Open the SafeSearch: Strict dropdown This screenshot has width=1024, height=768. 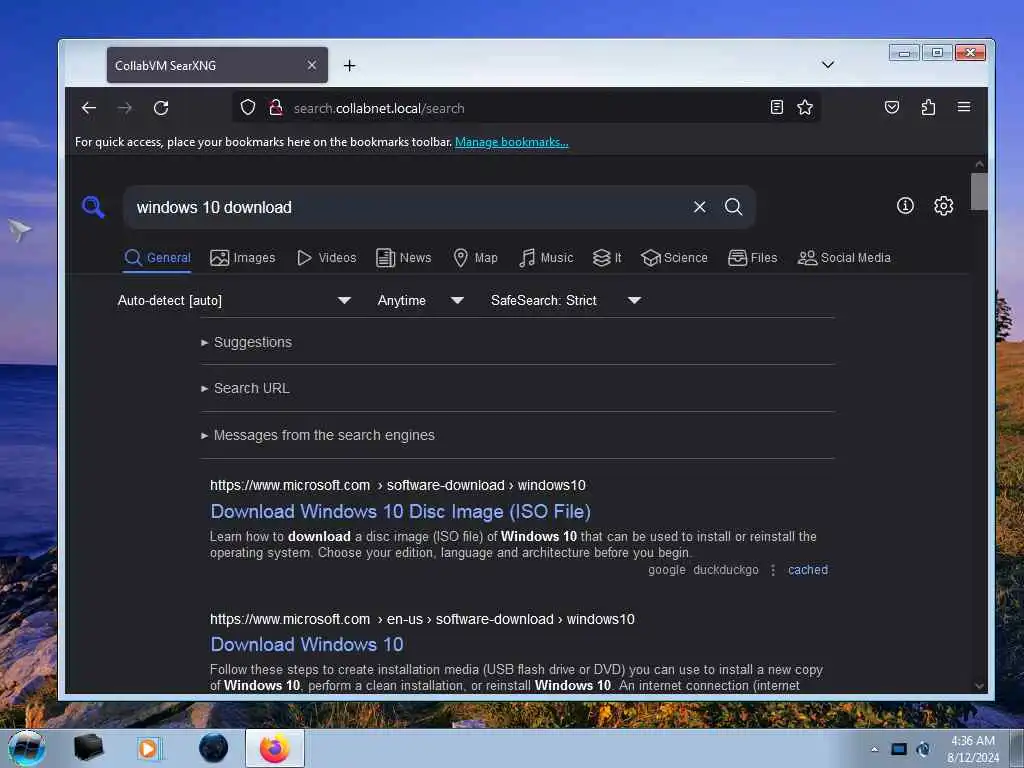pyautogui.click(x=566, y=300)
